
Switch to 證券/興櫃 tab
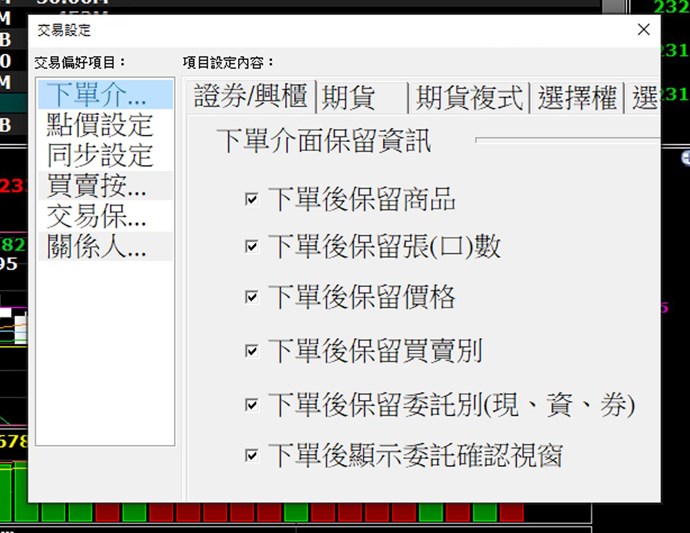[250, 96]
